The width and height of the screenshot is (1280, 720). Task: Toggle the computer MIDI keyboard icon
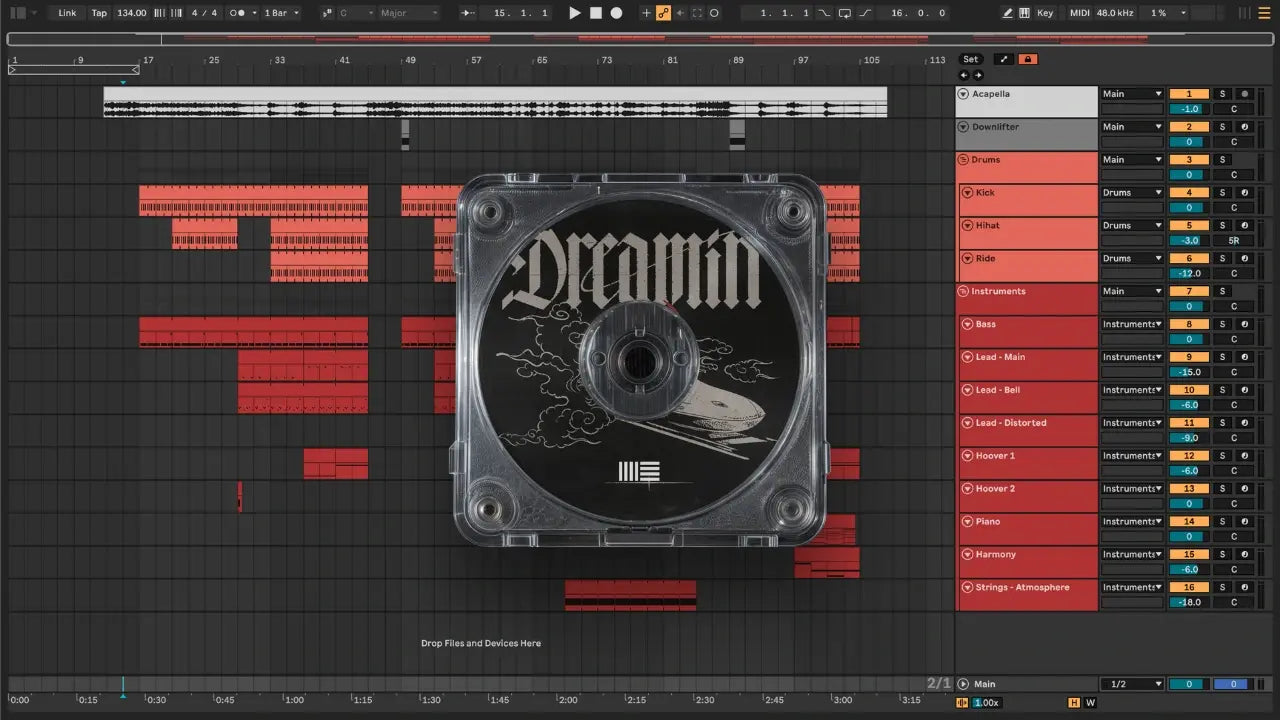pyautogui.click(x=1024, y=13)
